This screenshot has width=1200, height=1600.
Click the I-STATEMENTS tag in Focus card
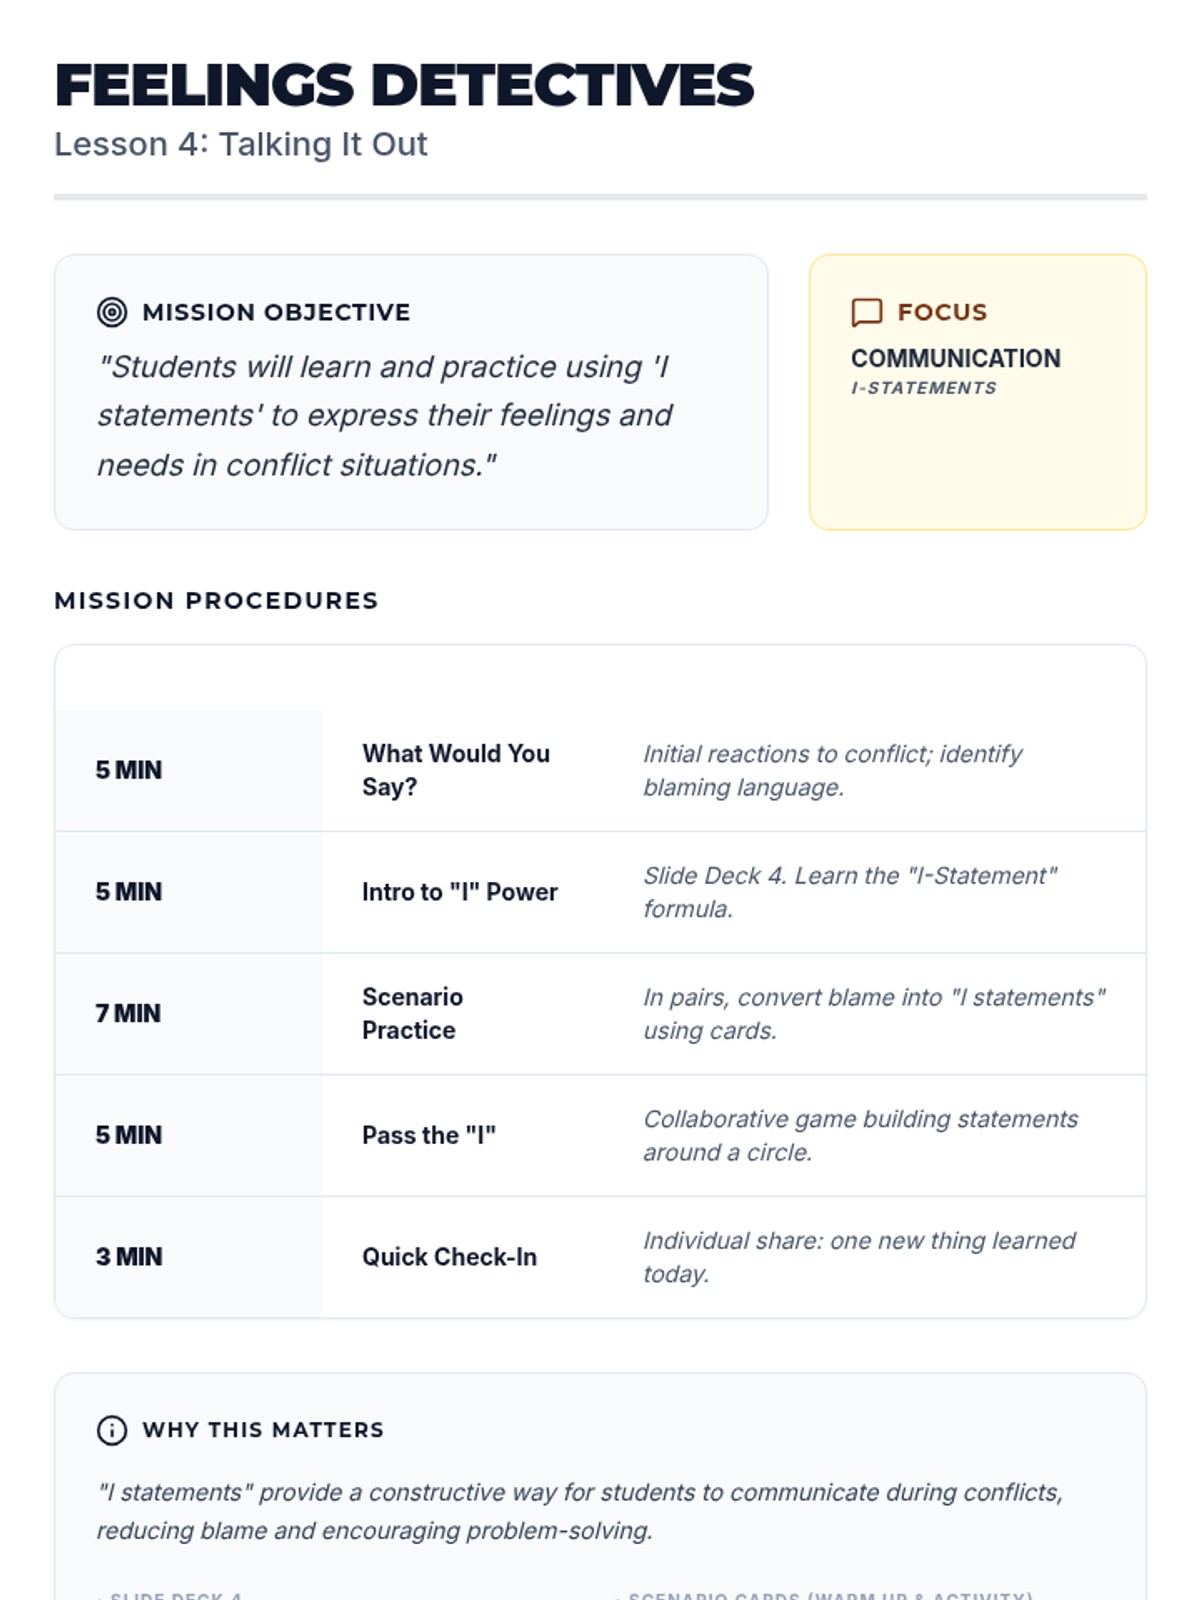coord(923,388)
